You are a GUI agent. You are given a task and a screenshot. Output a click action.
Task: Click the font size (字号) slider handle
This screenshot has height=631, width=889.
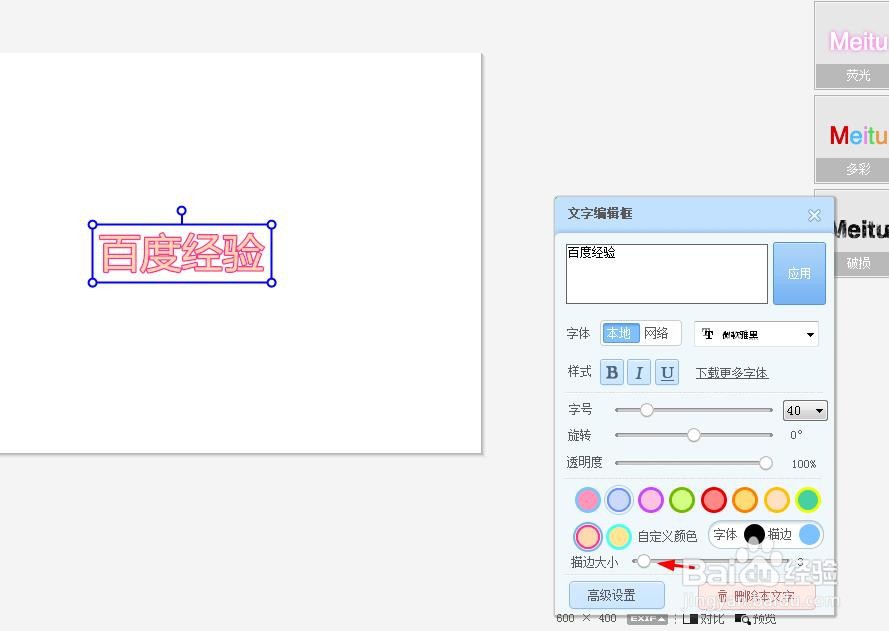[646, 410]
